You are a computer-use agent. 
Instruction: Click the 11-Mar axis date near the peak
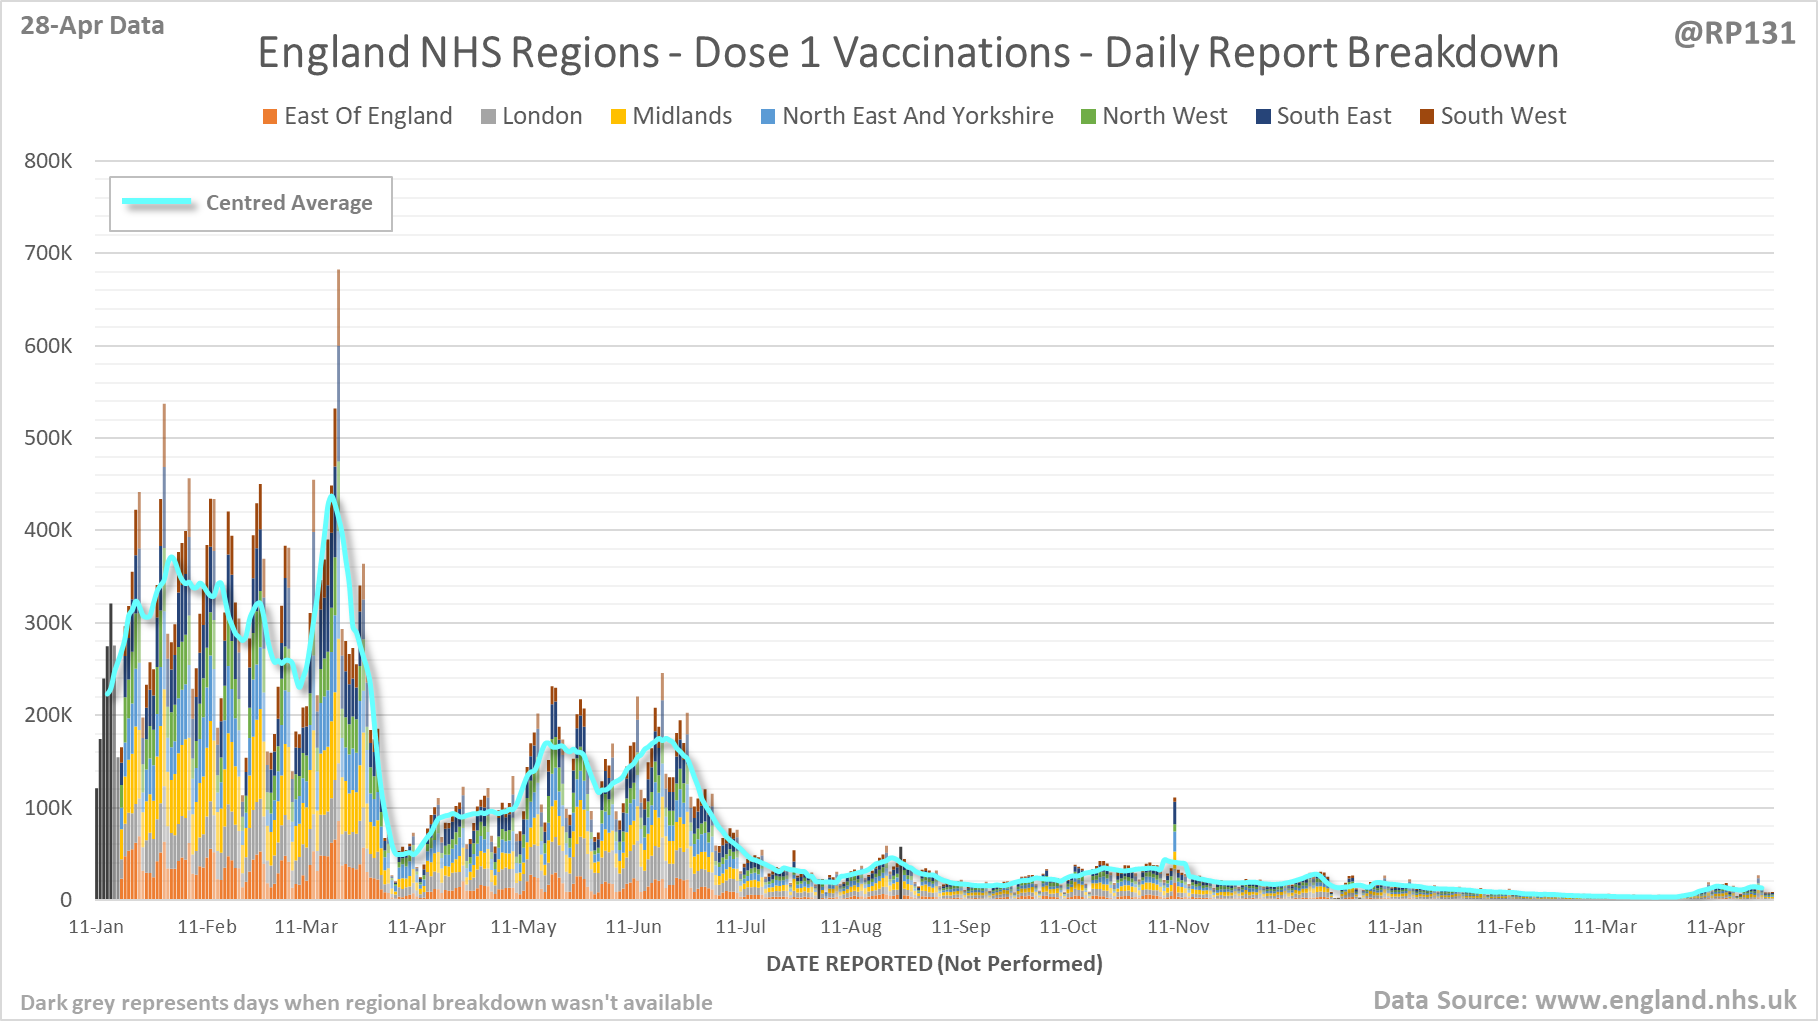pos(306,927)
